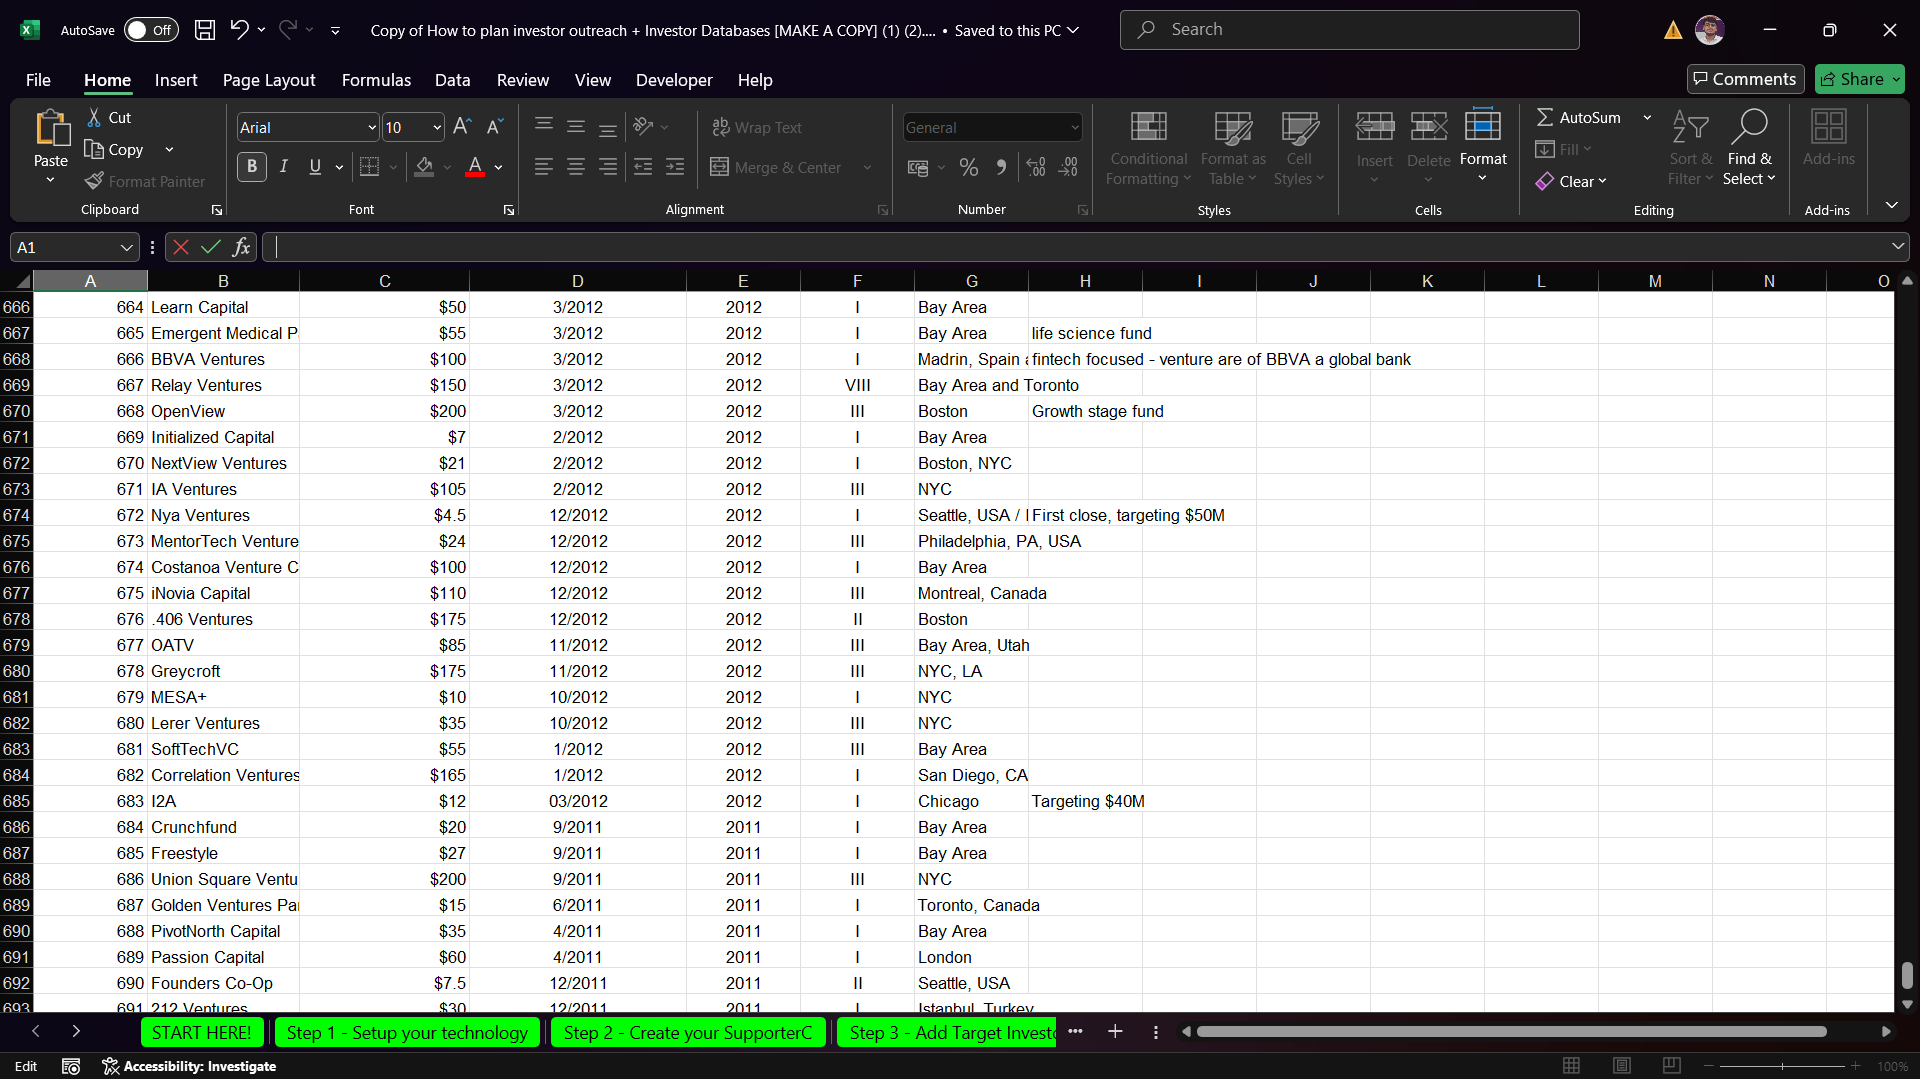Screen dimensions: 1920x1080
Task: Click the Share button
Action: [x=1859, y=79]
